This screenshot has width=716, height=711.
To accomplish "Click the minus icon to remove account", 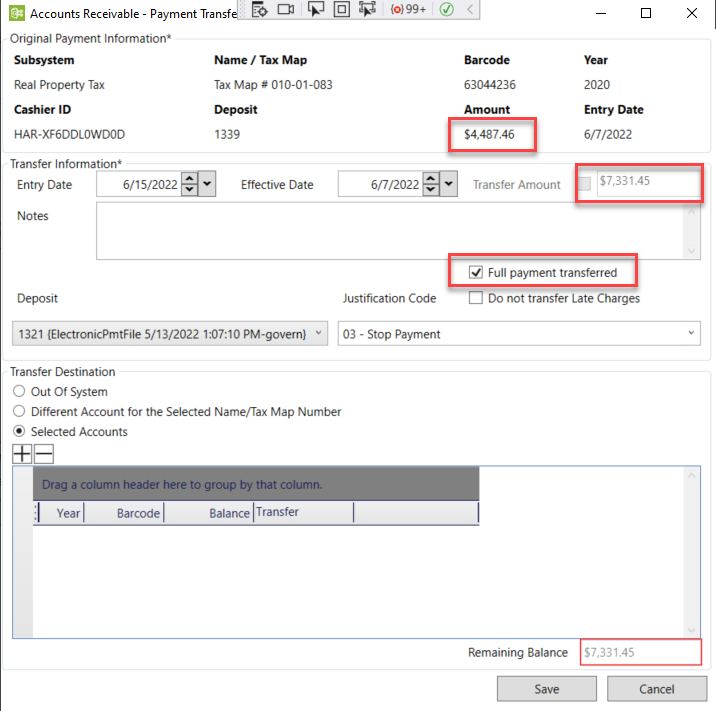I will coord(43,454).
